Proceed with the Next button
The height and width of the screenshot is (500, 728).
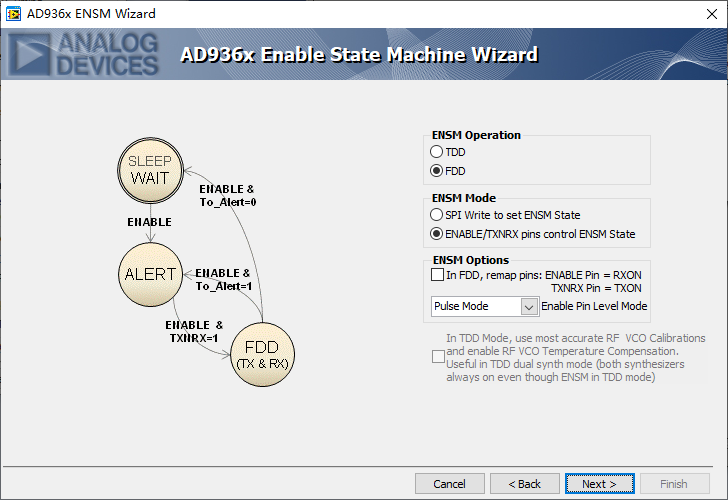(599, 484)
